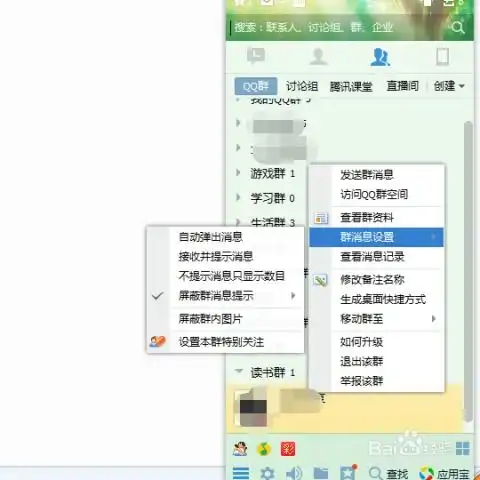
Task: Open the 腾讯课堂 tab
Action: tap(351, 86)
